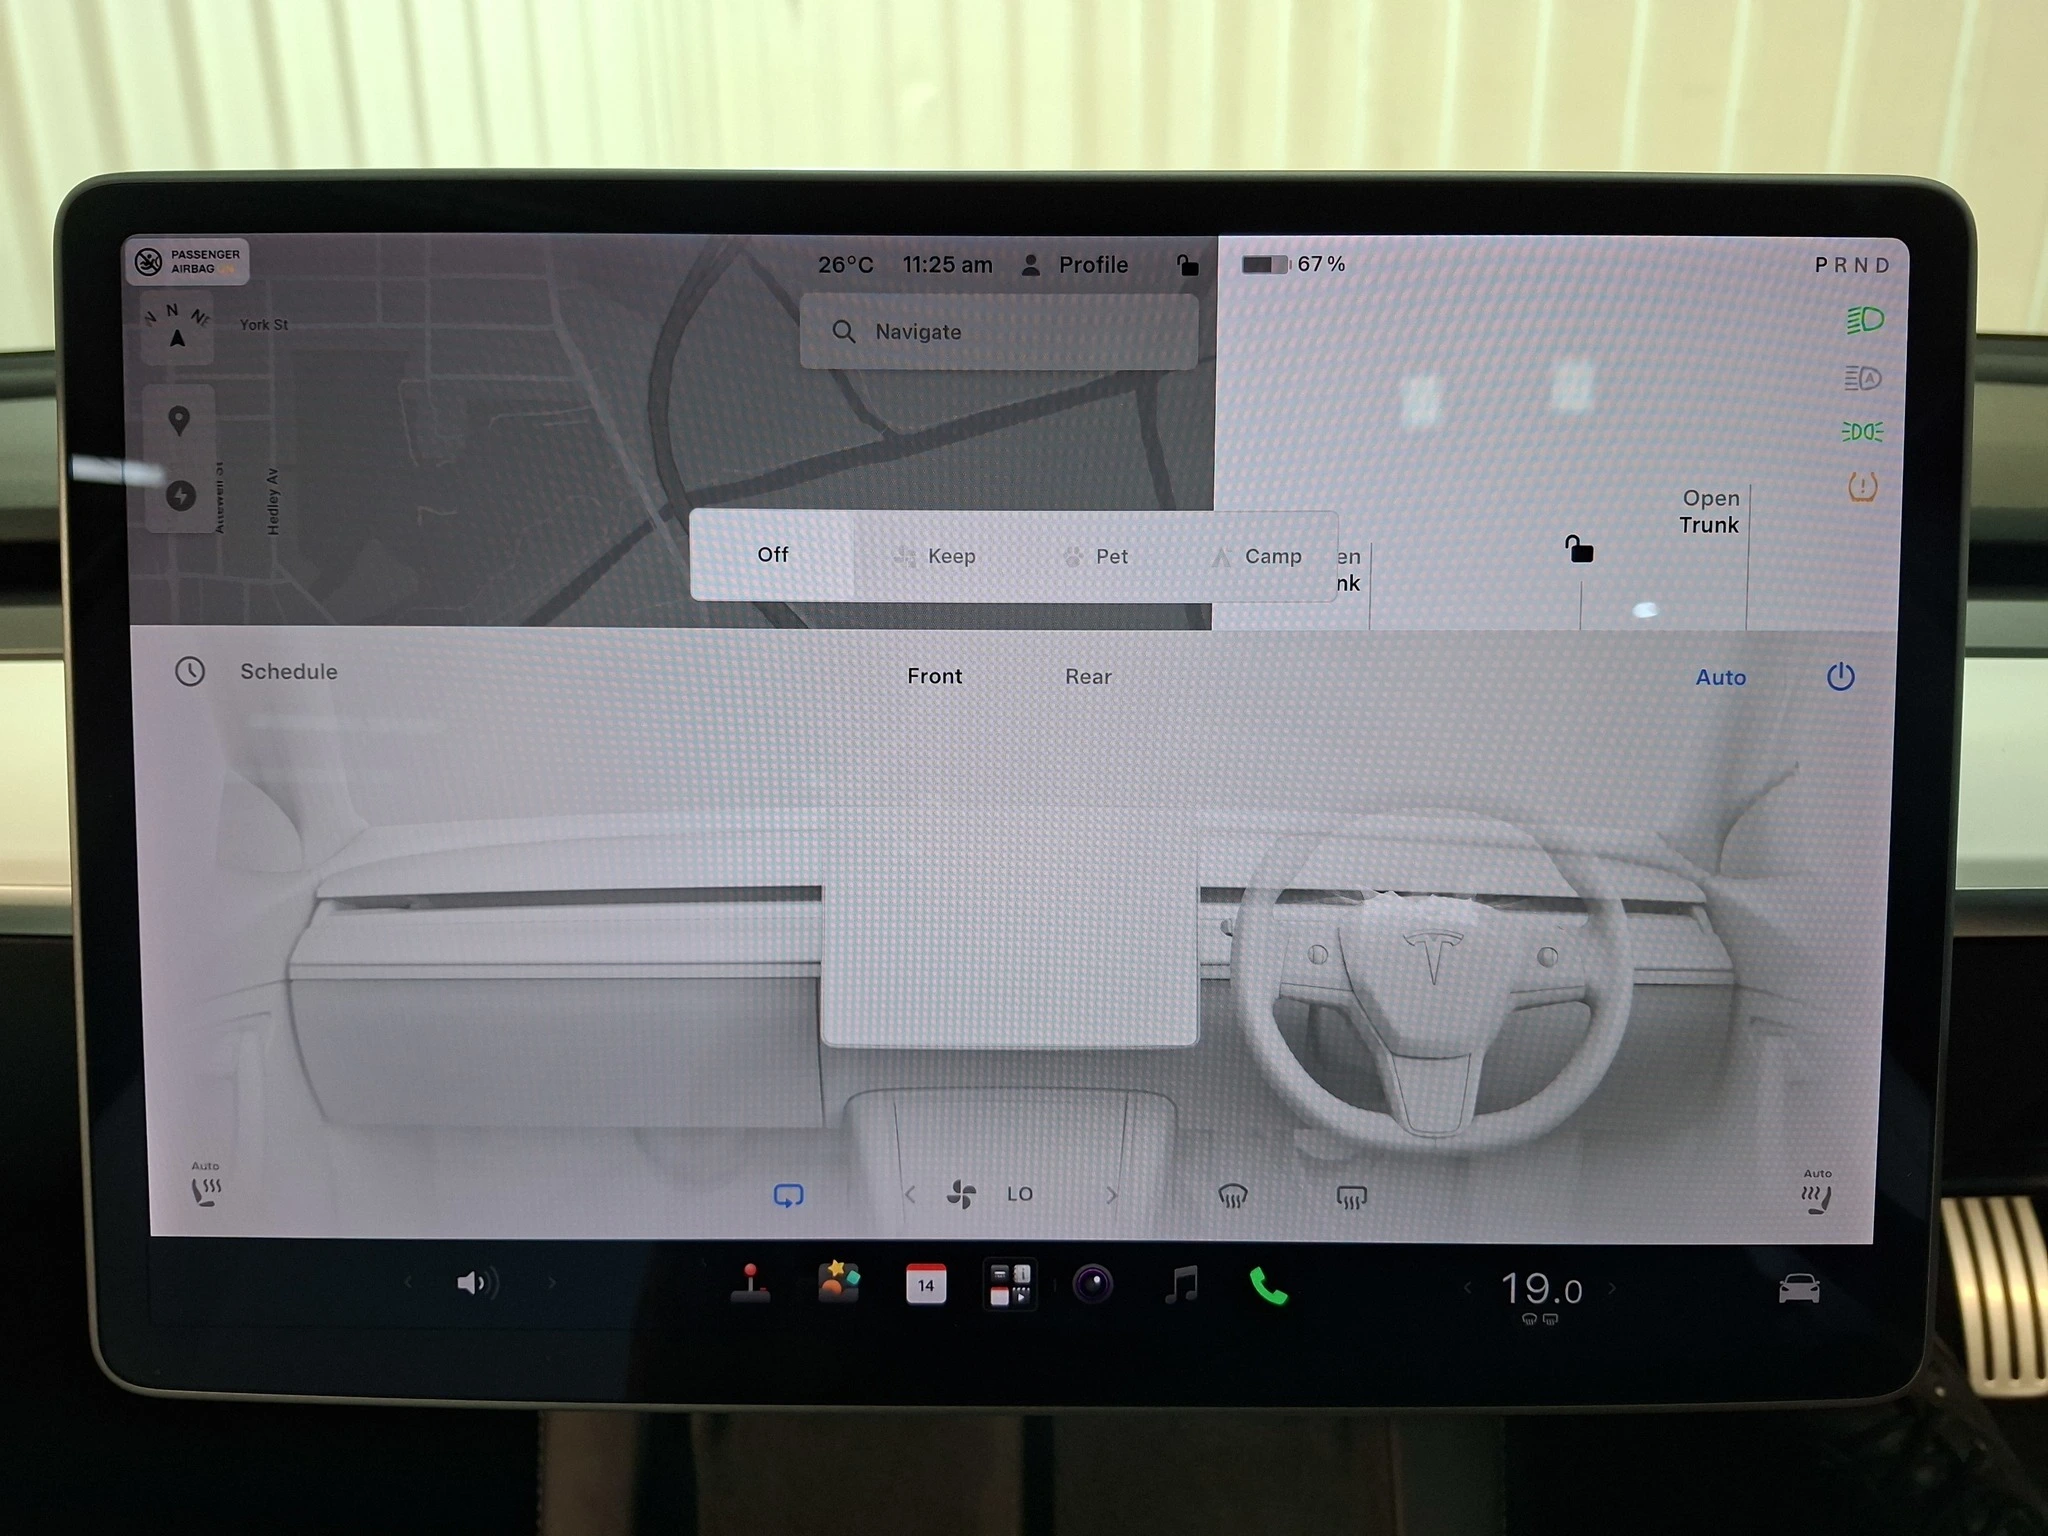Toggle air recirculation mode

tap(788, 1196)
